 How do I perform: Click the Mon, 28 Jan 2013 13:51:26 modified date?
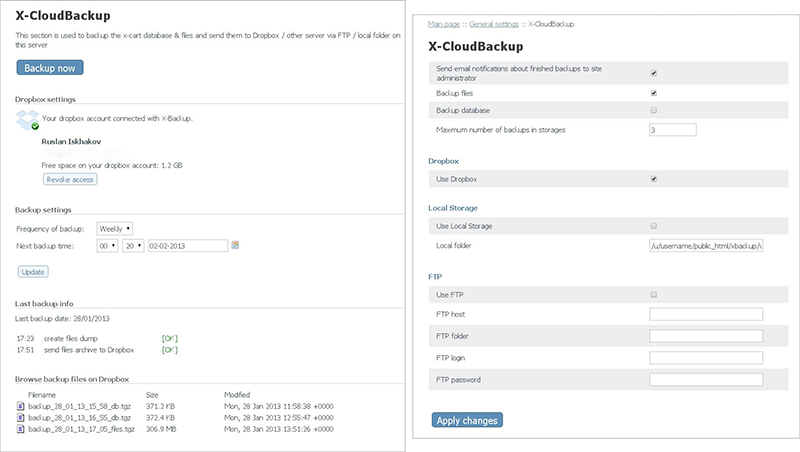tap(279, 429)
